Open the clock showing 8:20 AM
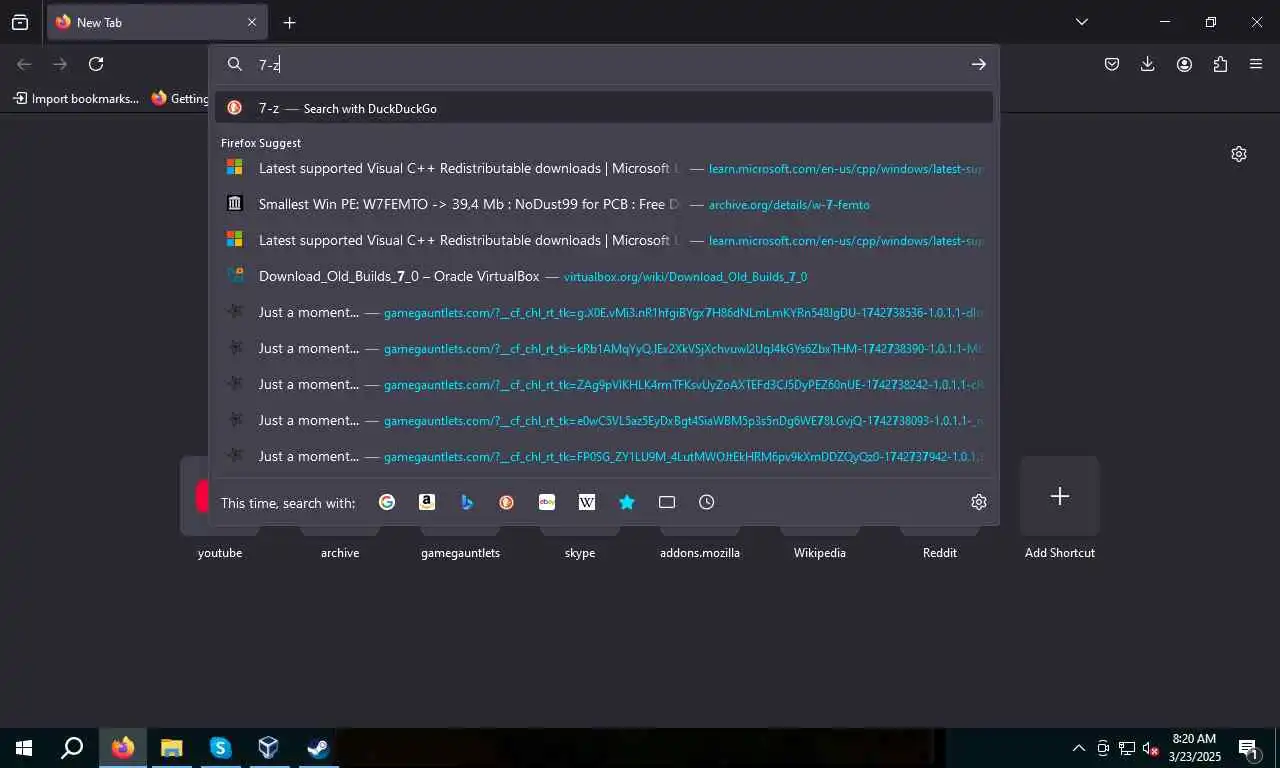The height and width of the screenshot is (768, 1280). click(x=1194, y=748)
